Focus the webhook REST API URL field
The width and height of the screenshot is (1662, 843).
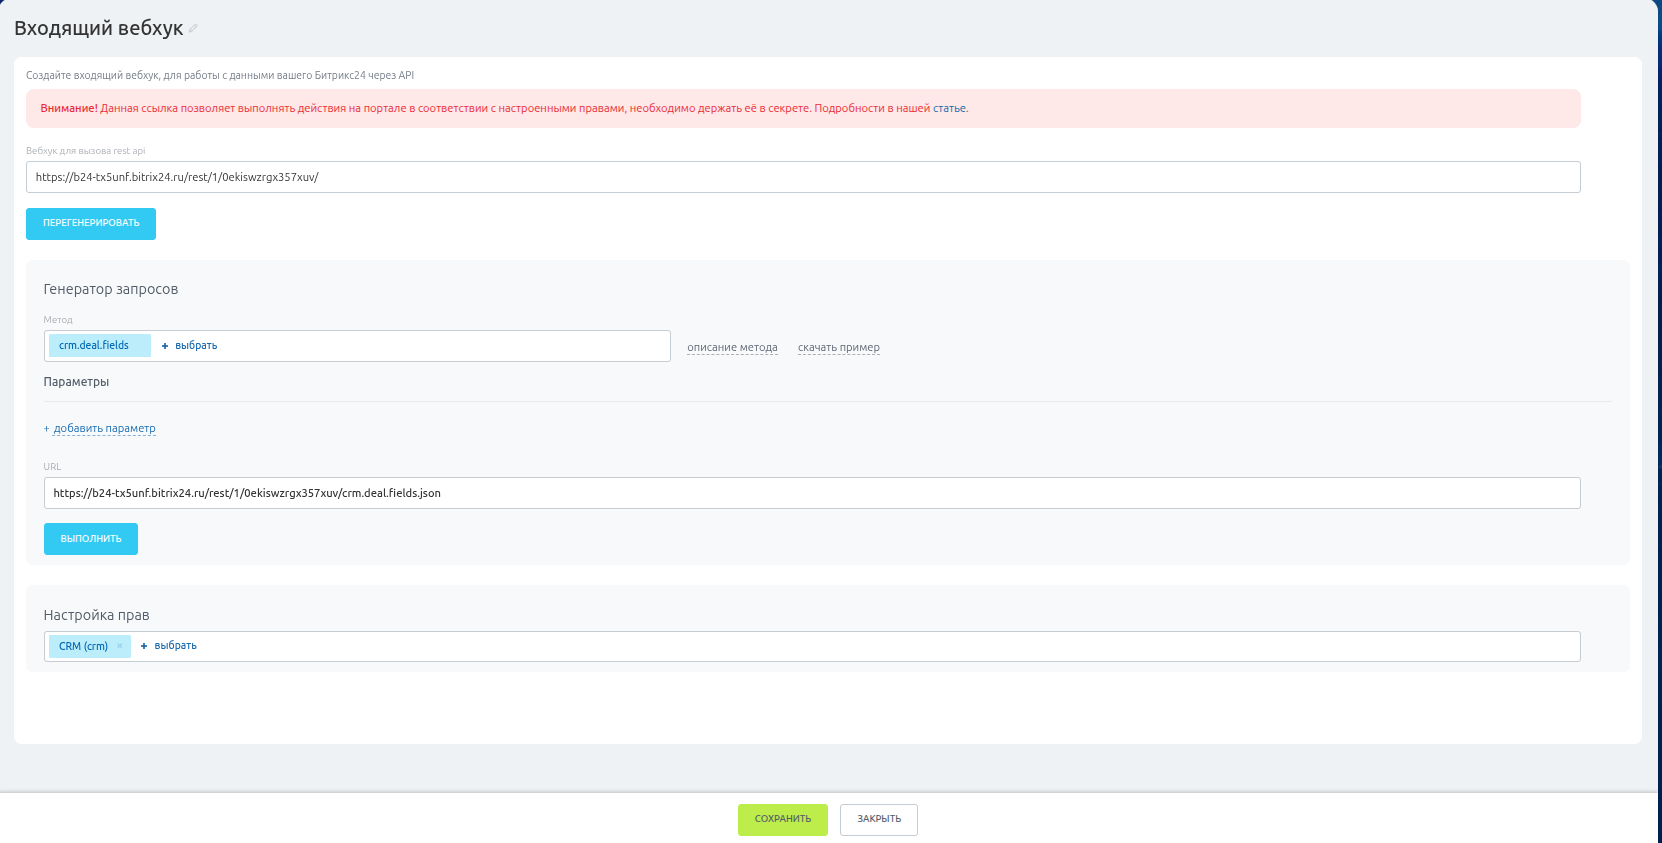point(800,177)
